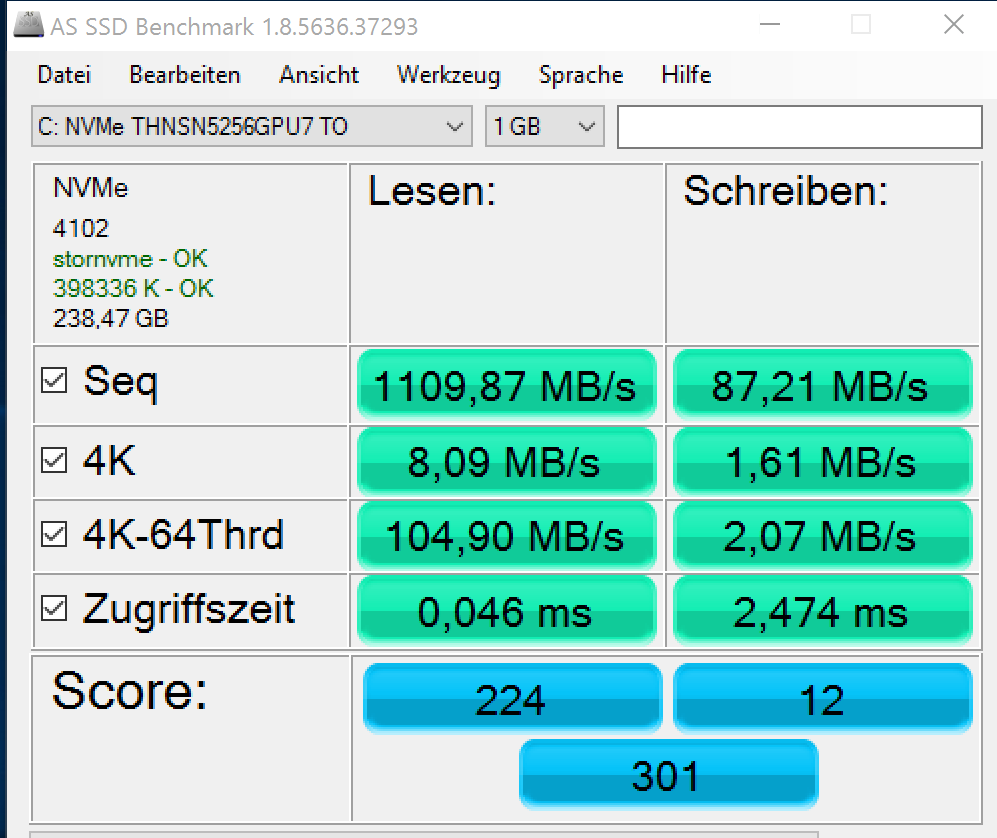Click the empty text field beside size dropdown

click(799, 127)
